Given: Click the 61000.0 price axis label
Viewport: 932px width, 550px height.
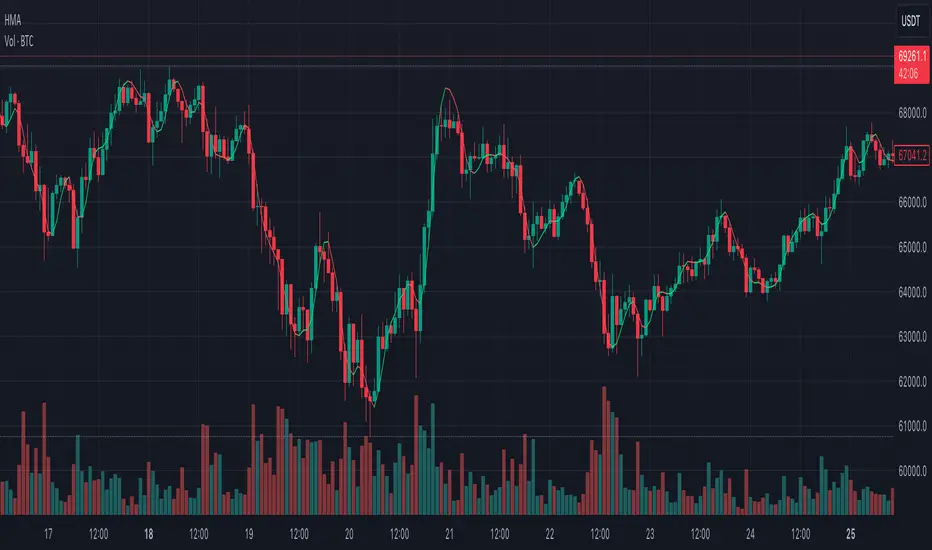Looking at the screenshot, I should point(910,427).
